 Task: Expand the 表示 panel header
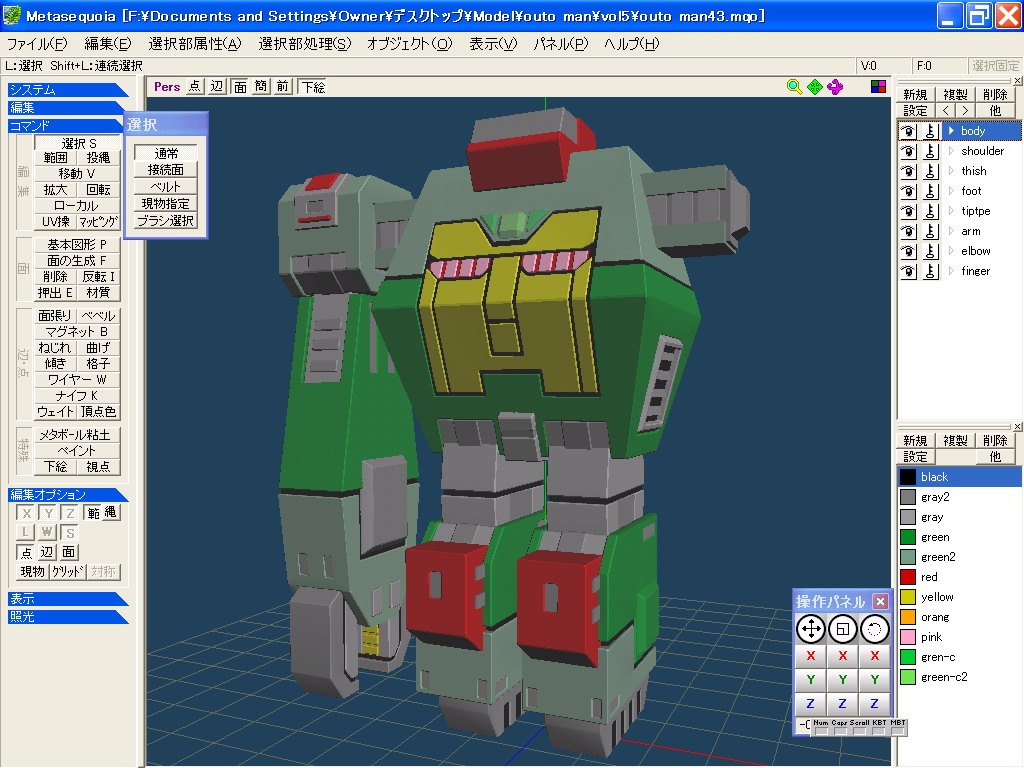pyautogui.click(x=68, y=599)
